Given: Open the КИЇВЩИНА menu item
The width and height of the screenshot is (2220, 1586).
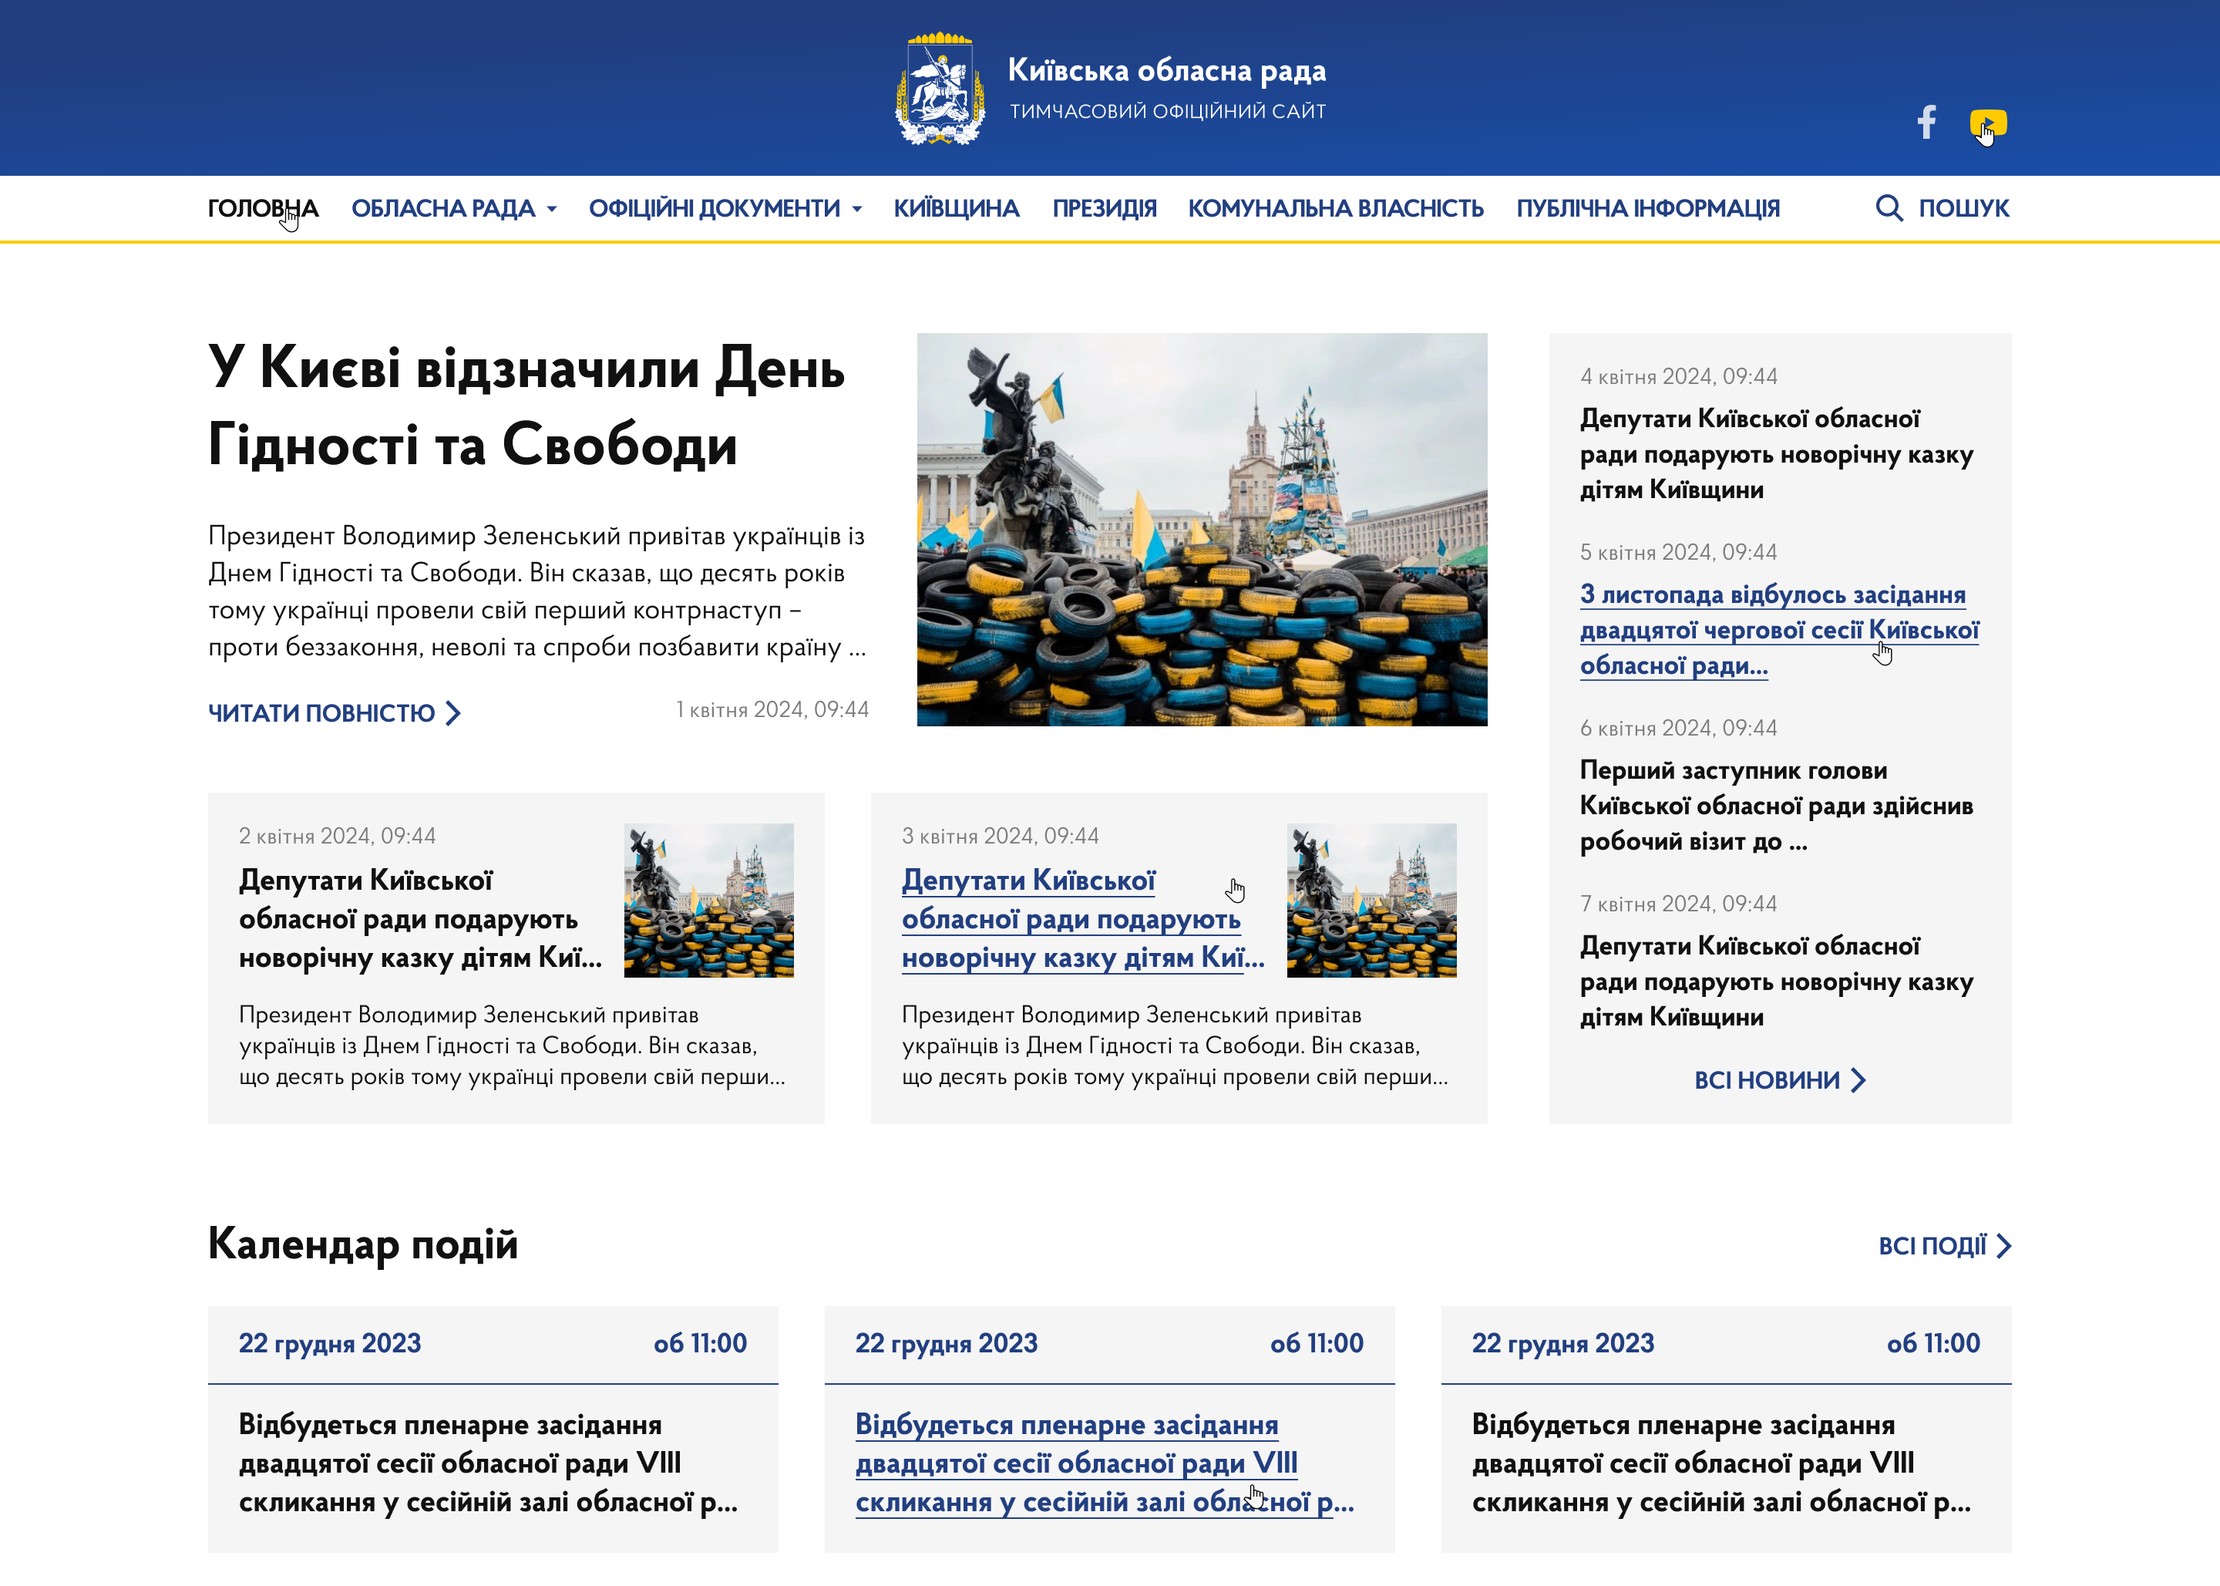Looking at the screenshot, I should pyautogui.click(x=956, y=208).
